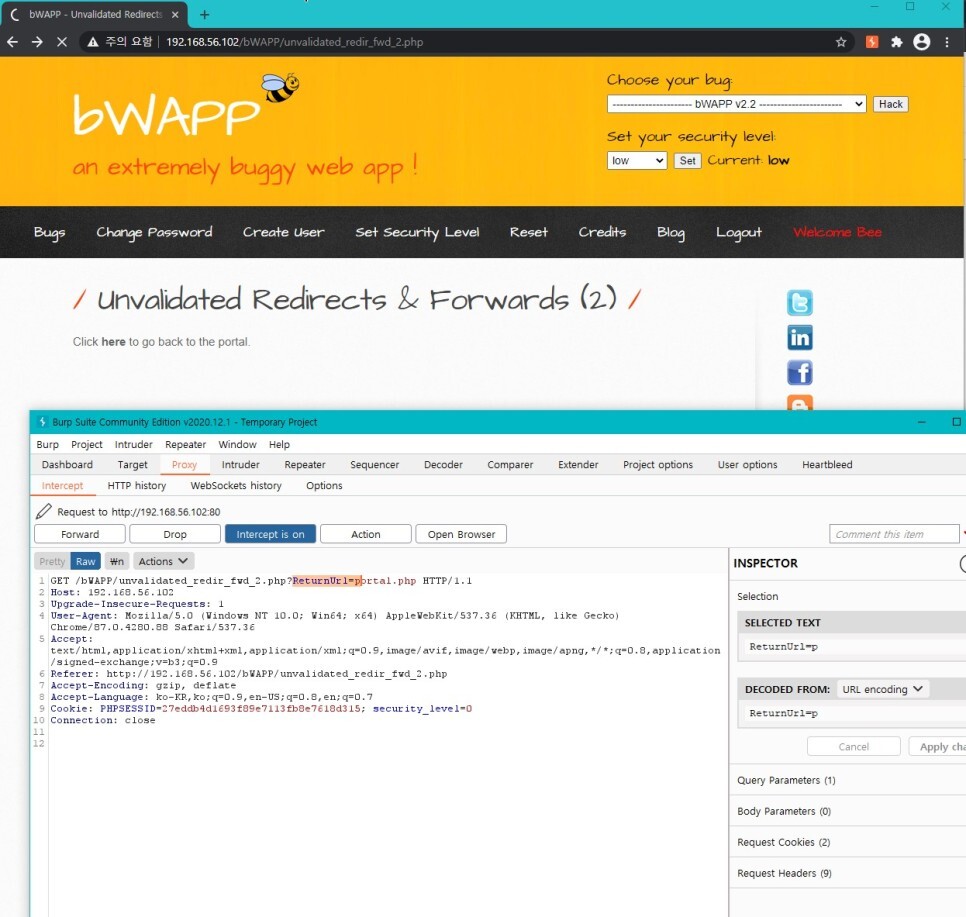Open the Project options tab
Image resolution: width=966 pixels, height=917 pixels.
(x=658, y=465)
